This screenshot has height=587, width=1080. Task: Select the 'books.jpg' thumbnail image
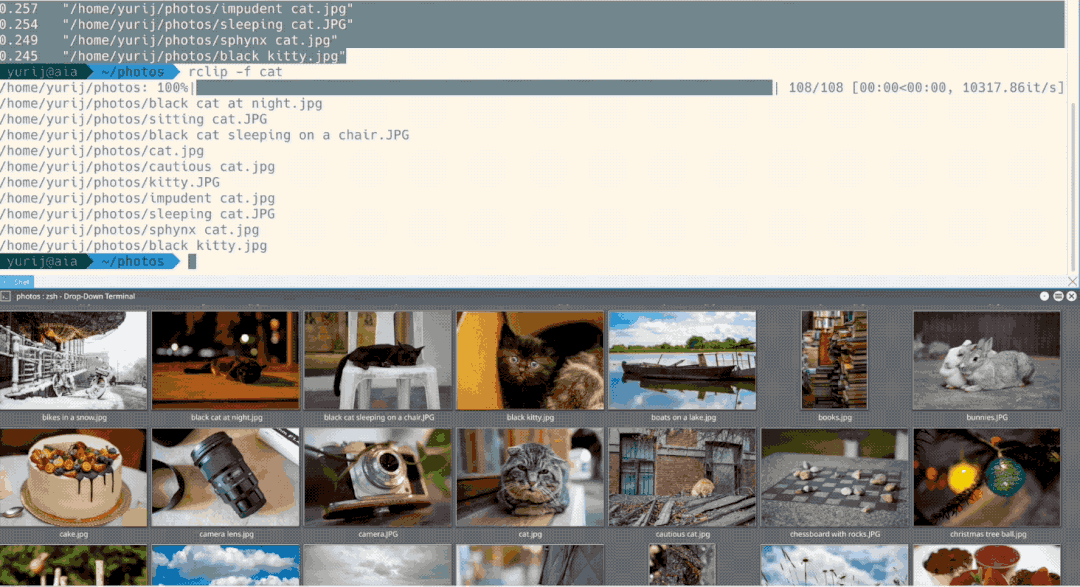[x=835, y=360]
